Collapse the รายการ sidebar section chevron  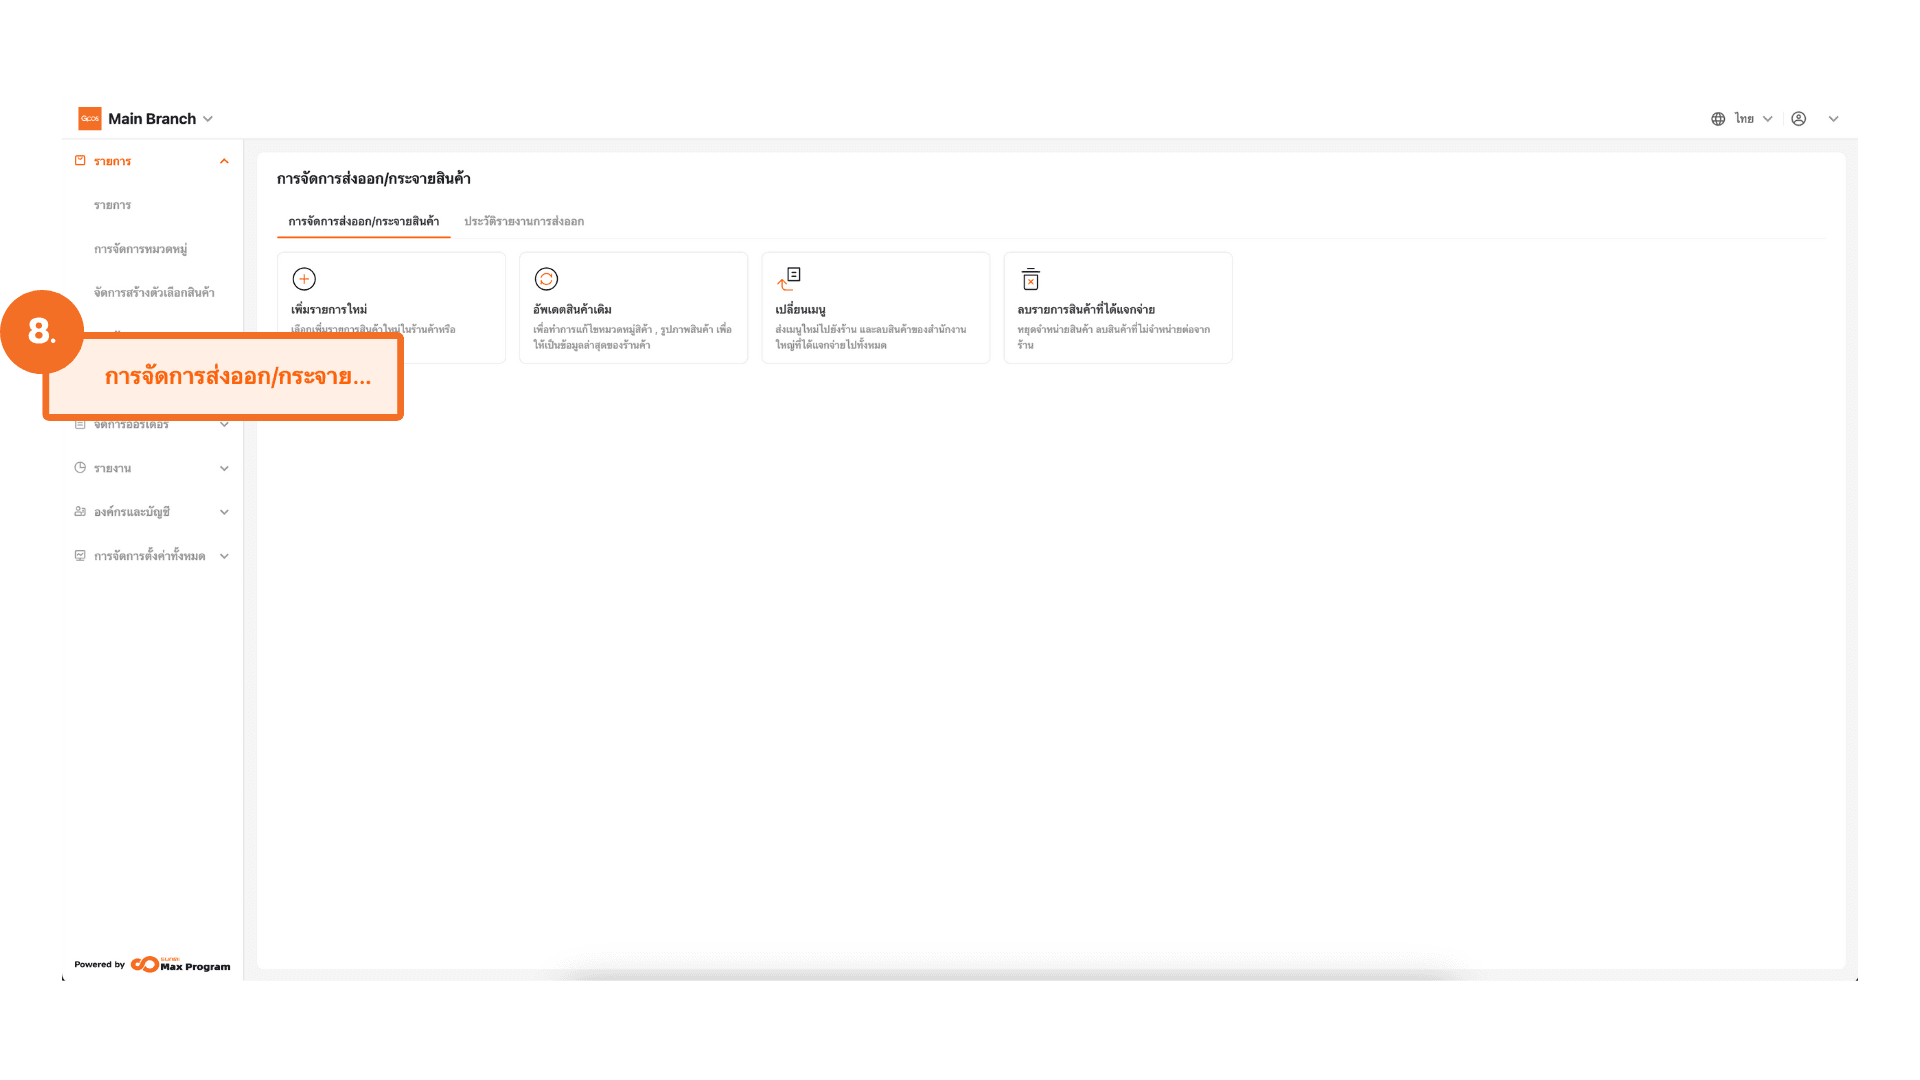[x=224, y=161]
